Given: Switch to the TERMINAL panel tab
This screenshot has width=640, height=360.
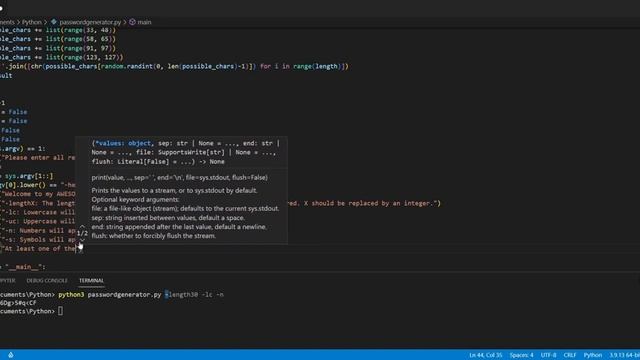Looking at the screenshot, I should coord(91,280).
